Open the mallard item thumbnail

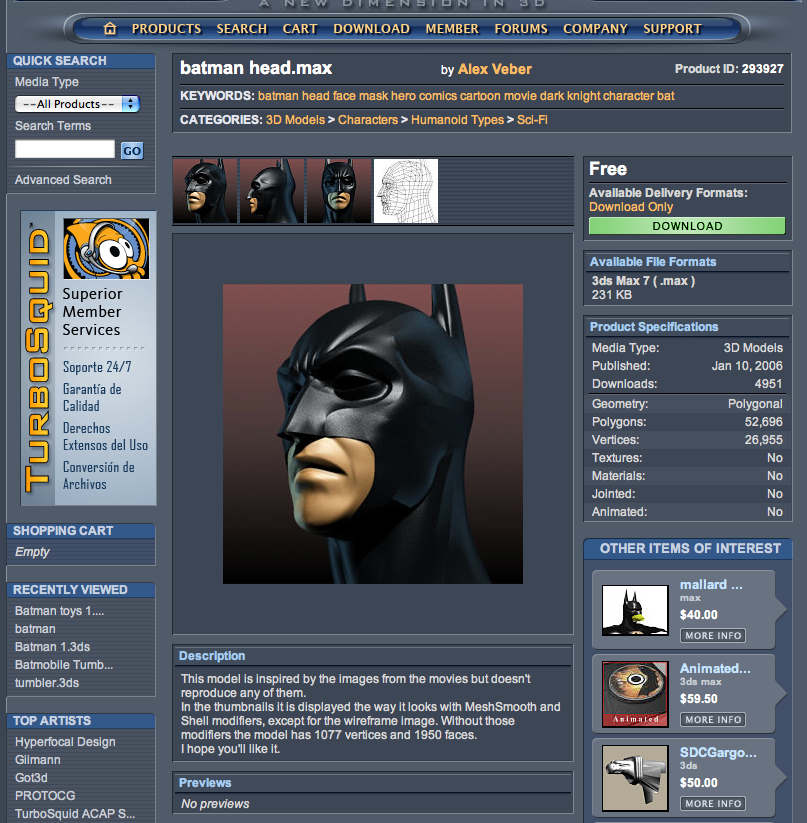coord(635,610)
